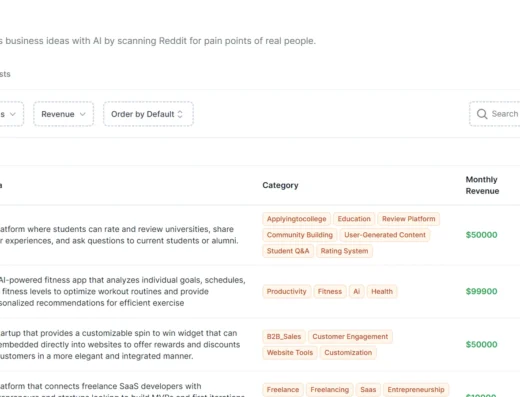Select the Applyingtocollege category tag

pos(296,219)
